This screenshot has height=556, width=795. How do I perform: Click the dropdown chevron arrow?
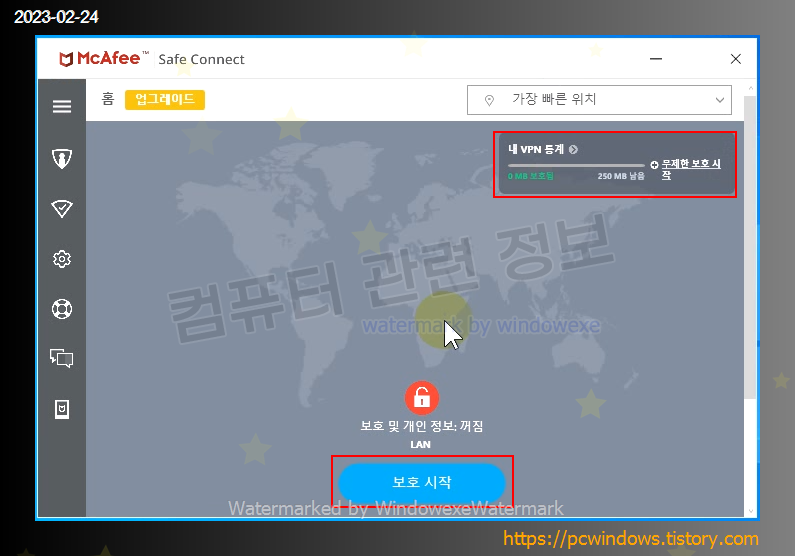tap(719, 100)
